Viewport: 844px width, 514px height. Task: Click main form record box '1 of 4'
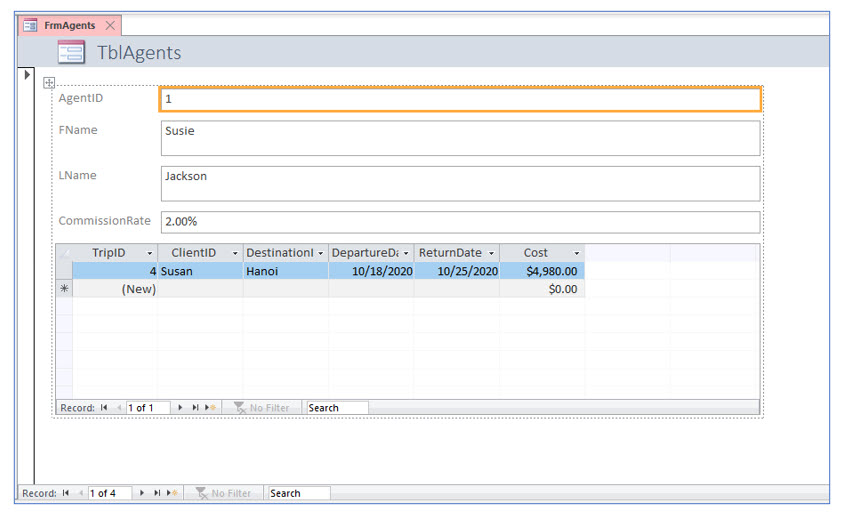109,493
